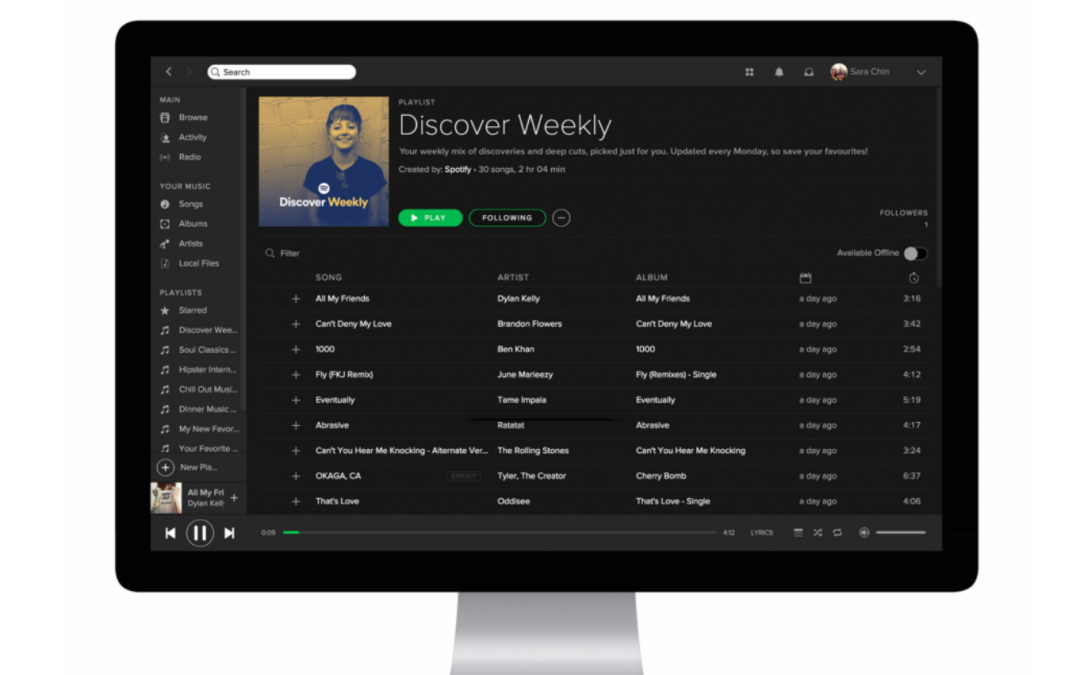1080x675 pixels.
Task: Mute the volume speaker icon
Action: (x=862, y=532)
